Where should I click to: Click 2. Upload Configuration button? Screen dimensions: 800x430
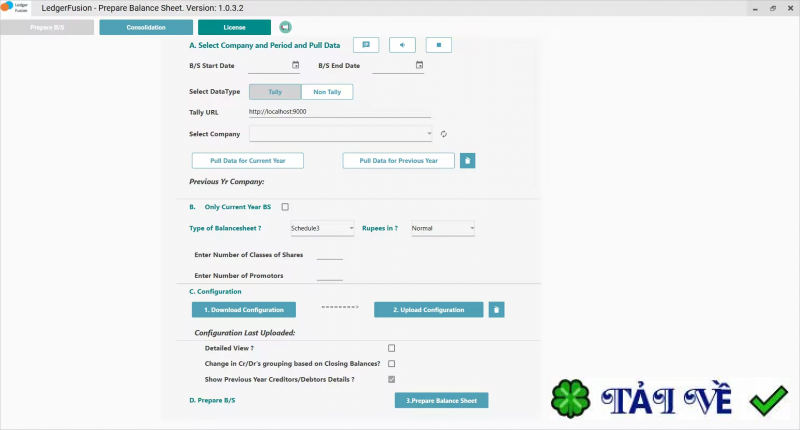point(429,310)
